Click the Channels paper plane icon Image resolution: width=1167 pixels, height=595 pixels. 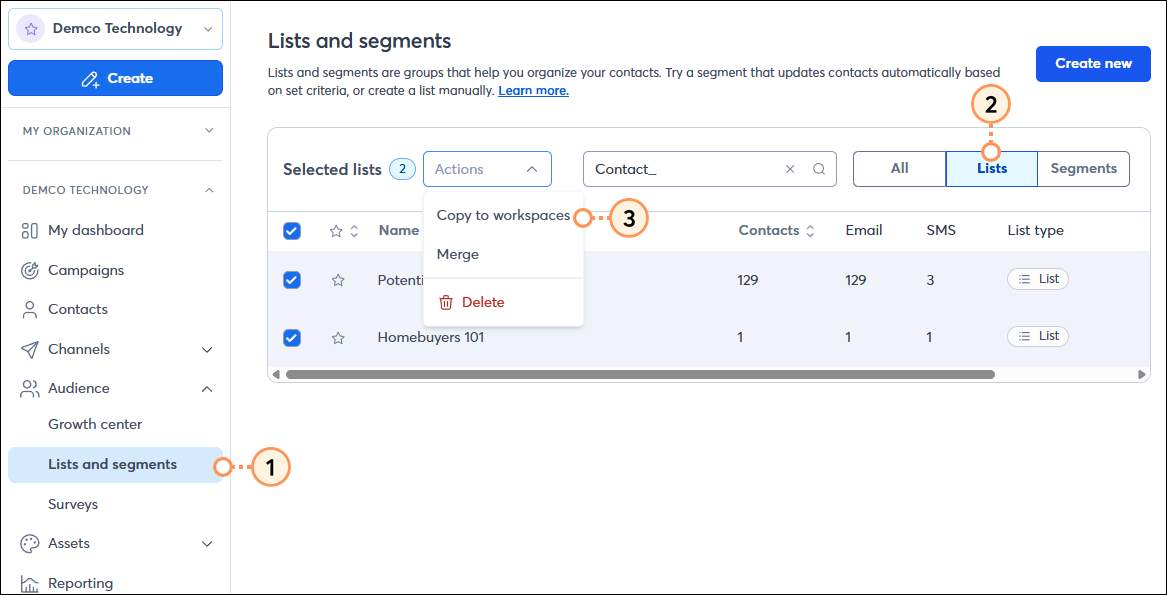(30, 349)
